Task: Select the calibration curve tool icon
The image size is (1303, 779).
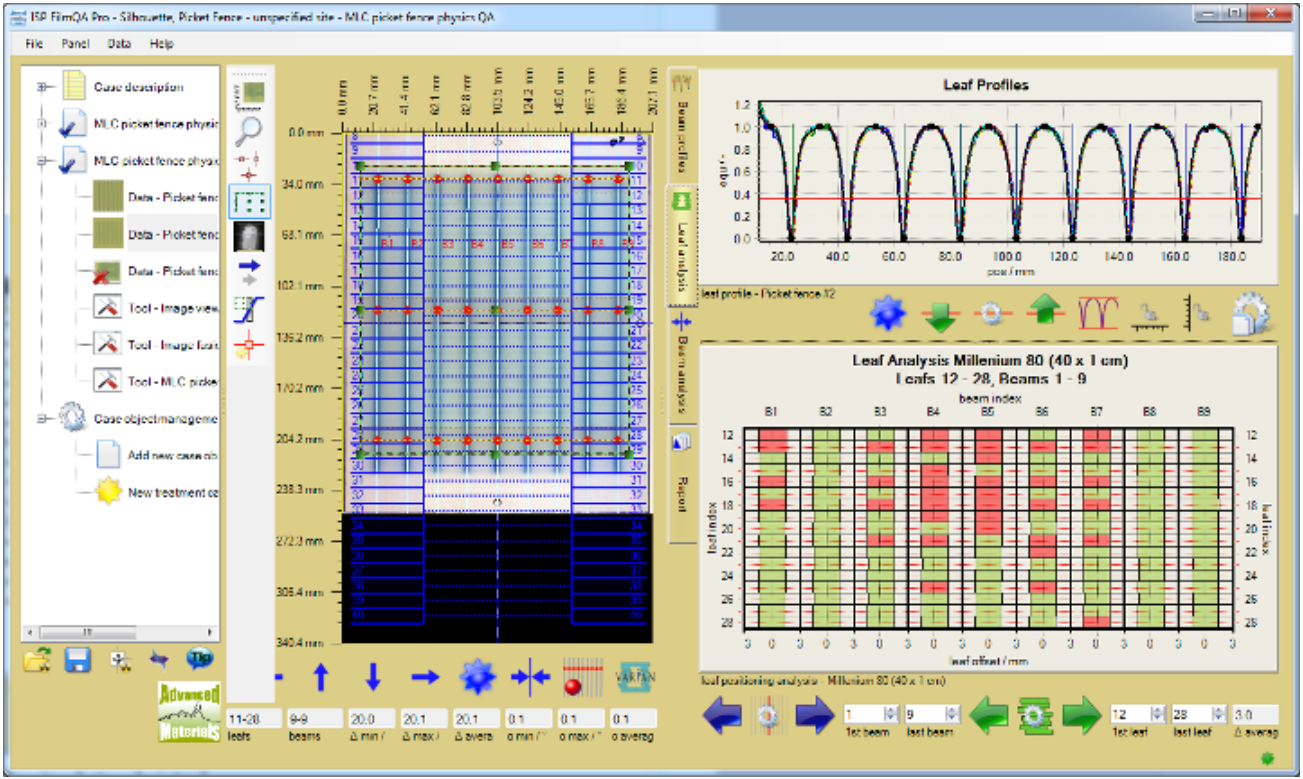Action: 248,309
